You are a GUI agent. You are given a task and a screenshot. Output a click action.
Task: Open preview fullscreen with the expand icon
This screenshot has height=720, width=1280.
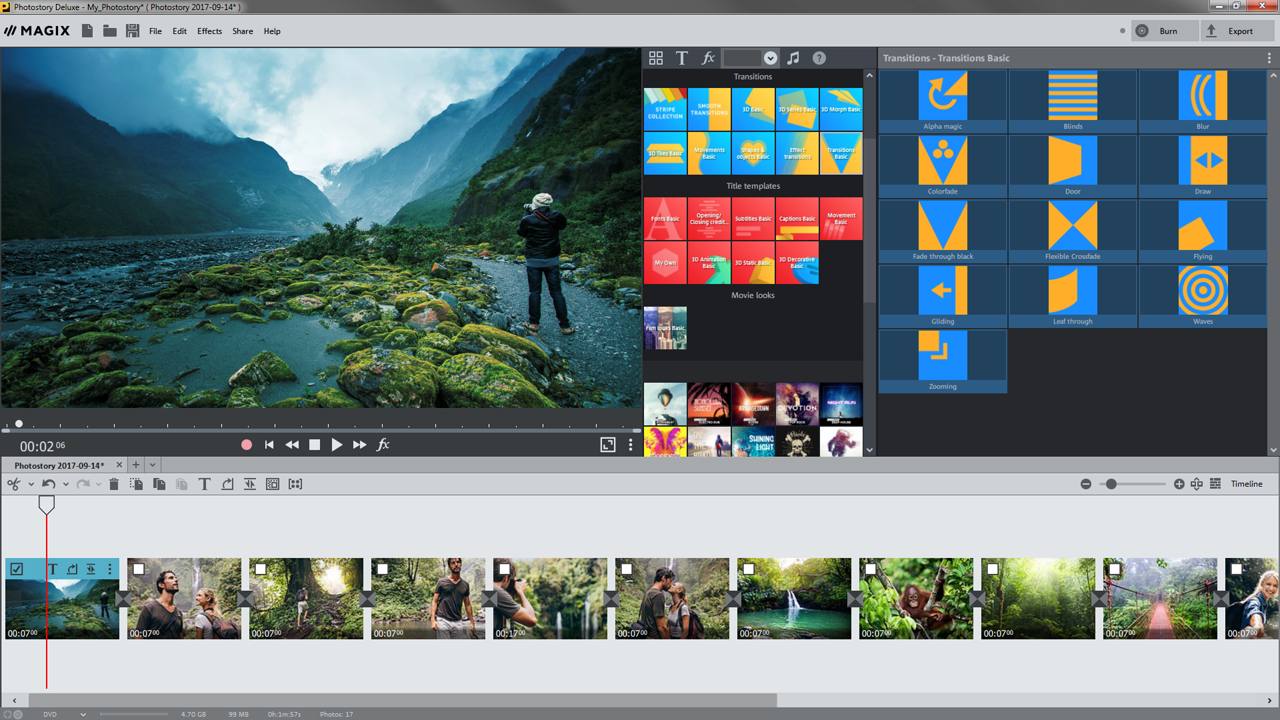point(607,445)
